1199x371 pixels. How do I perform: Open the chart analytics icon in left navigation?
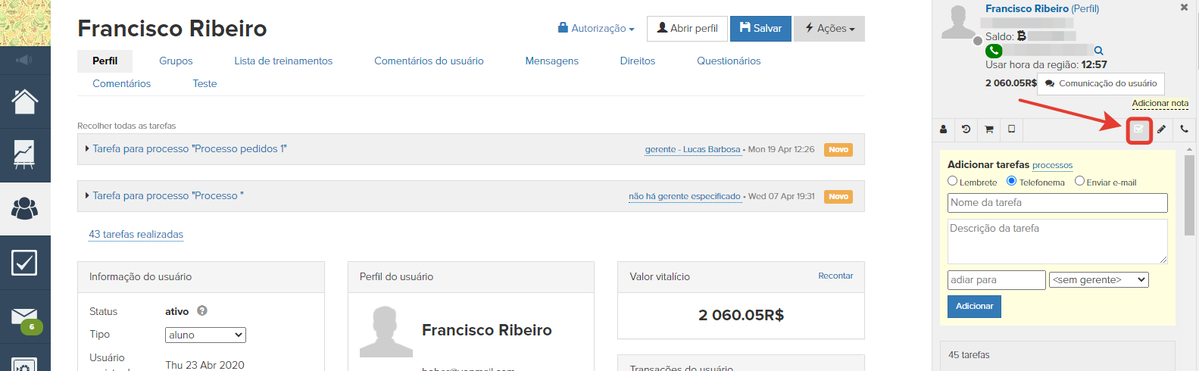[25, 154]
